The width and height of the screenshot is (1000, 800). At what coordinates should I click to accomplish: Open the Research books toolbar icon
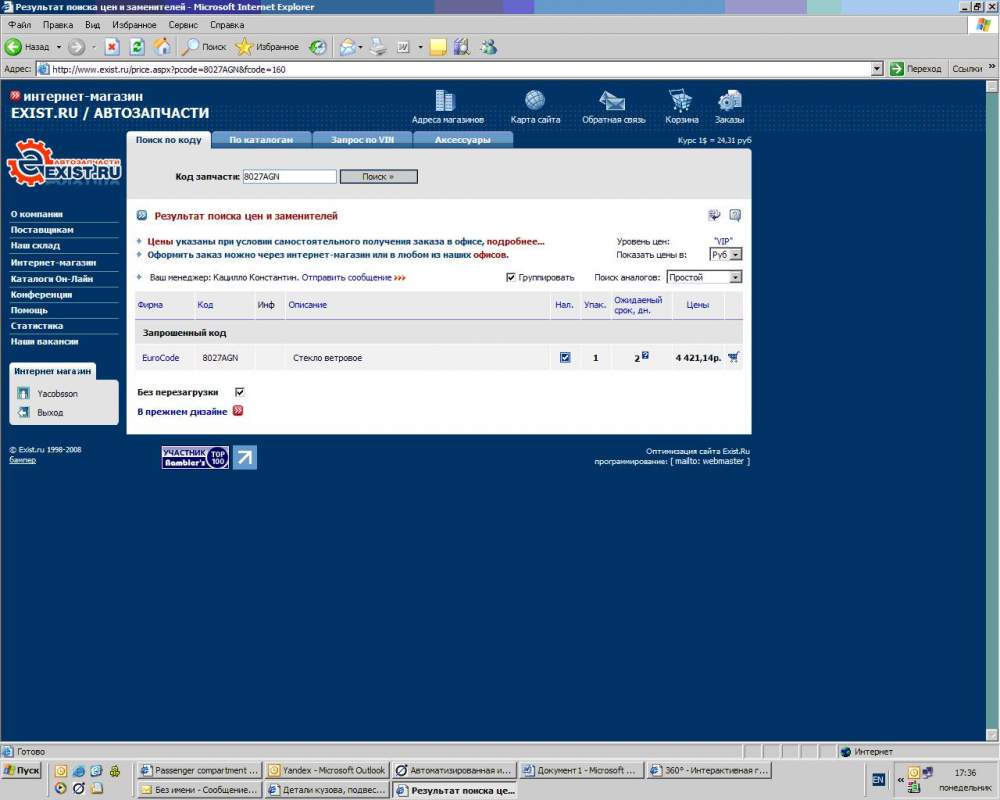tap(462, 47)
